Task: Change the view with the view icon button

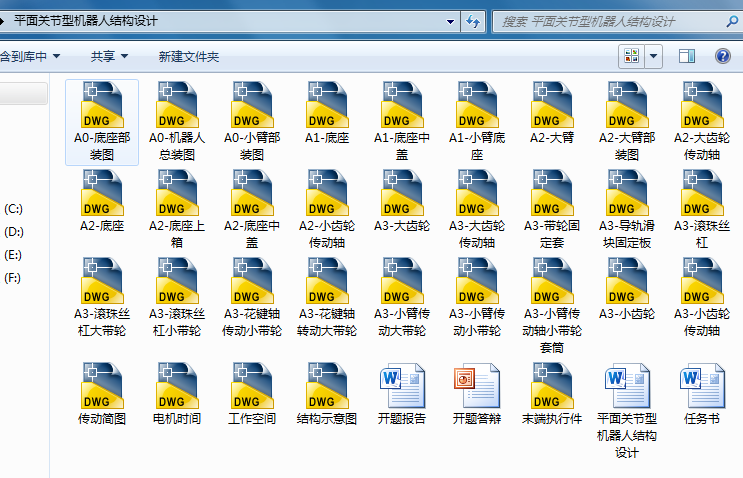Action: coord(632,56)
